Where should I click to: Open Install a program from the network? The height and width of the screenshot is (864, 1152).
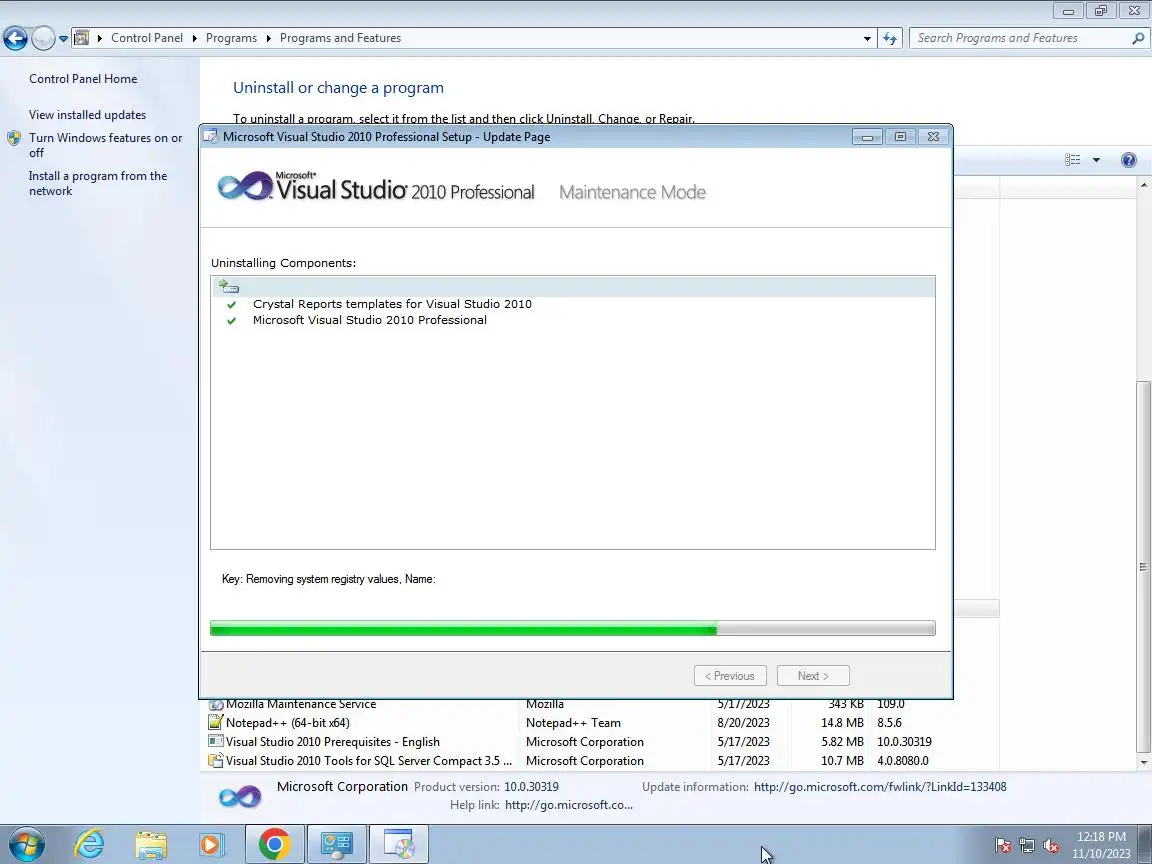98,183
